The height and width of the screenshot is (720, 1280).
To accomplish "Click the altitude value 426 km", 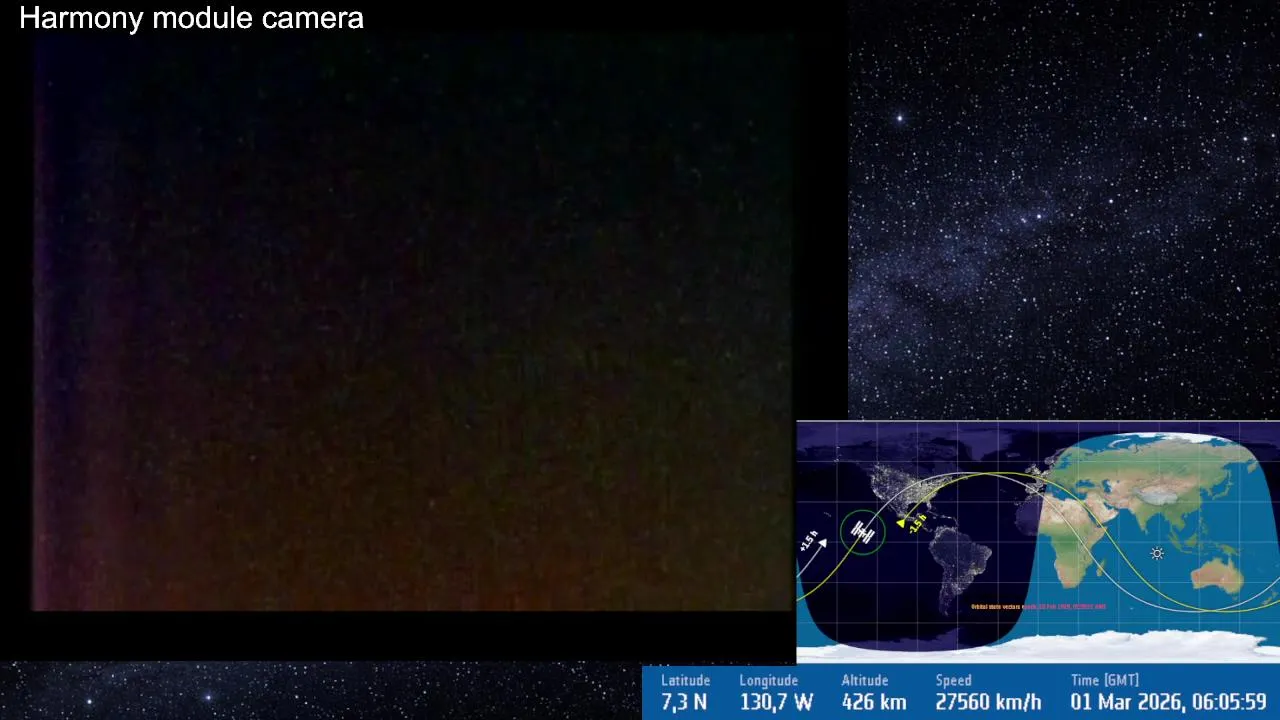I will pos(874,702).
